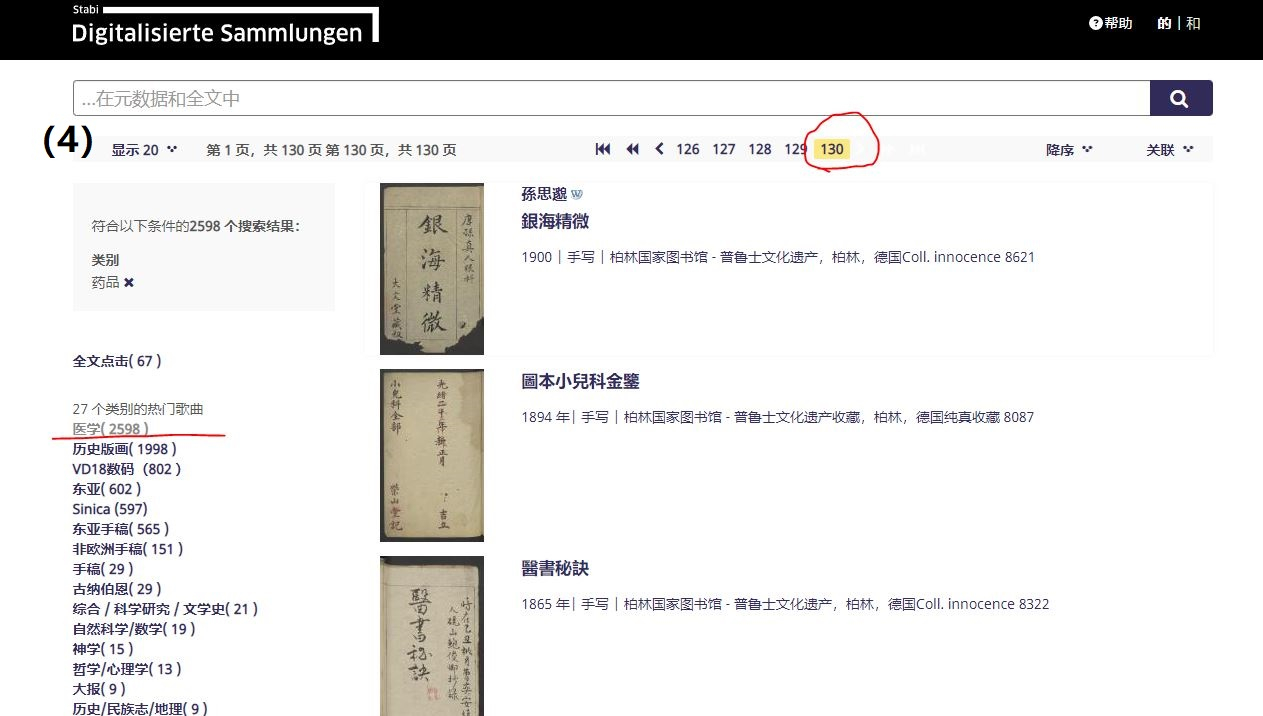The width and height of the screenshot is (1263, 716).
Task: Go to page 126
Action: click(x=688, y=149)
